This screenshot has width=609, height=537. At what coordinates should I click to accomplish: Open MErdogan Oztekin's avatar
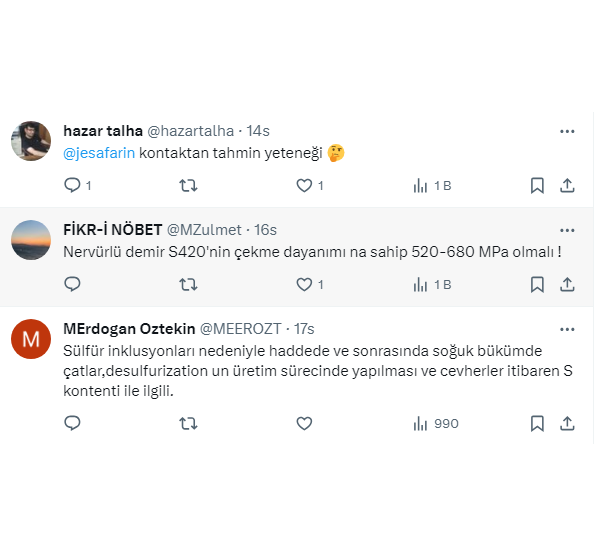click(31, 339)
